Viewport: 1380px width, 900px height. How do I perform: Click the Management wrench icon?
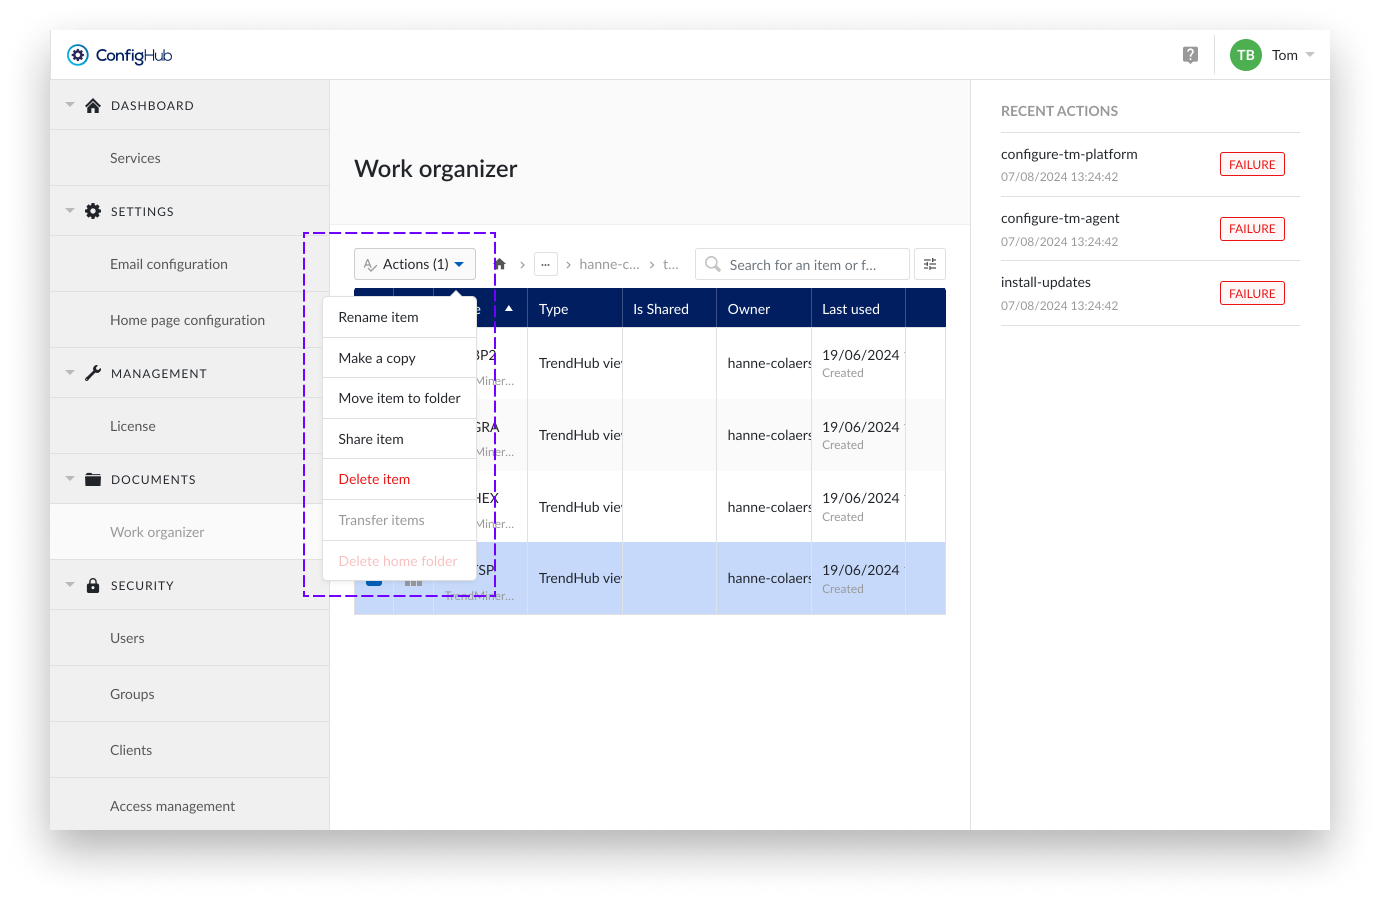93,373
